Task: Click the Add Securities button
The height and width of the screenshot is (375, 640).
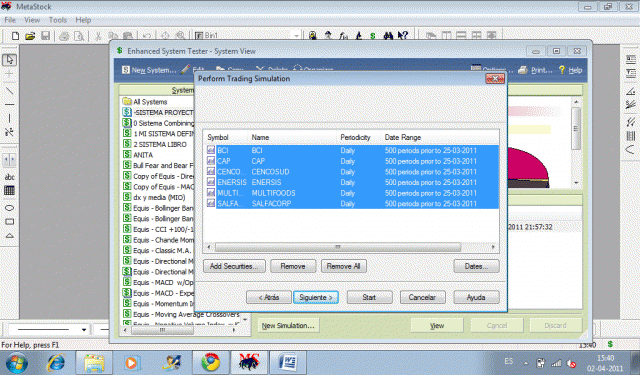Action: [x=234, y=266]
